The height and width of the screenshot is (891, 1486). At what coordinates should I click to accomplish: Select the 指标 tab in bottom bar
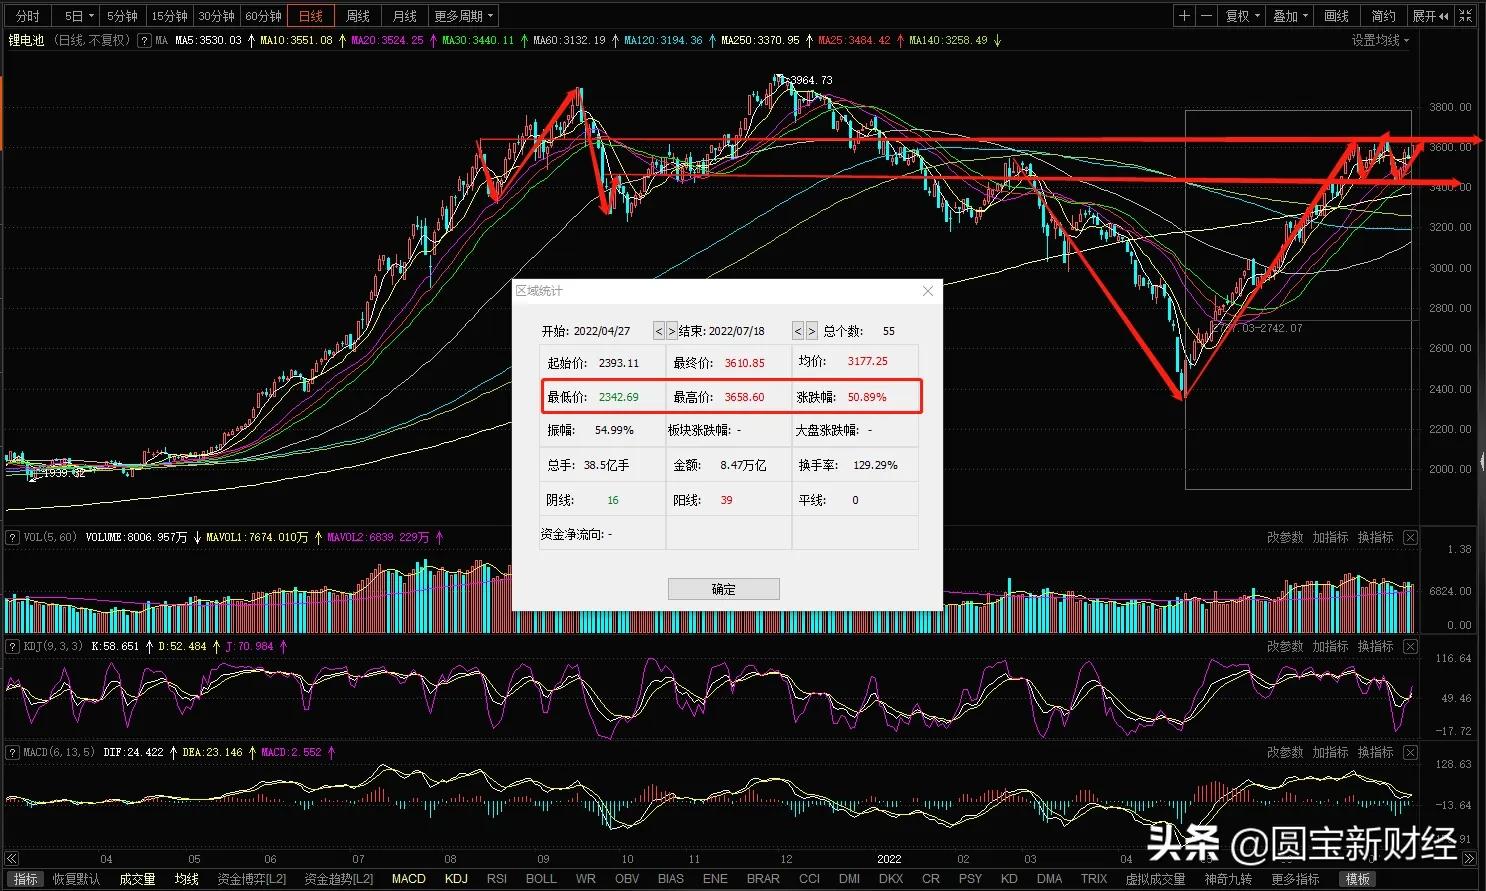[26, 879]
